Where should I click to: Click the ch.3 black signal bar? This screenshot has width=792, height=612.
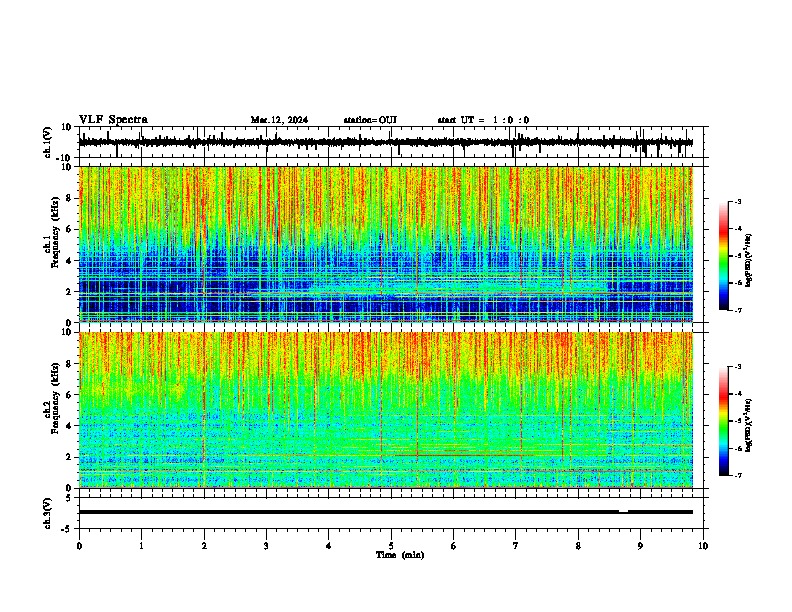pyautogui.click(x=385, y=512)
